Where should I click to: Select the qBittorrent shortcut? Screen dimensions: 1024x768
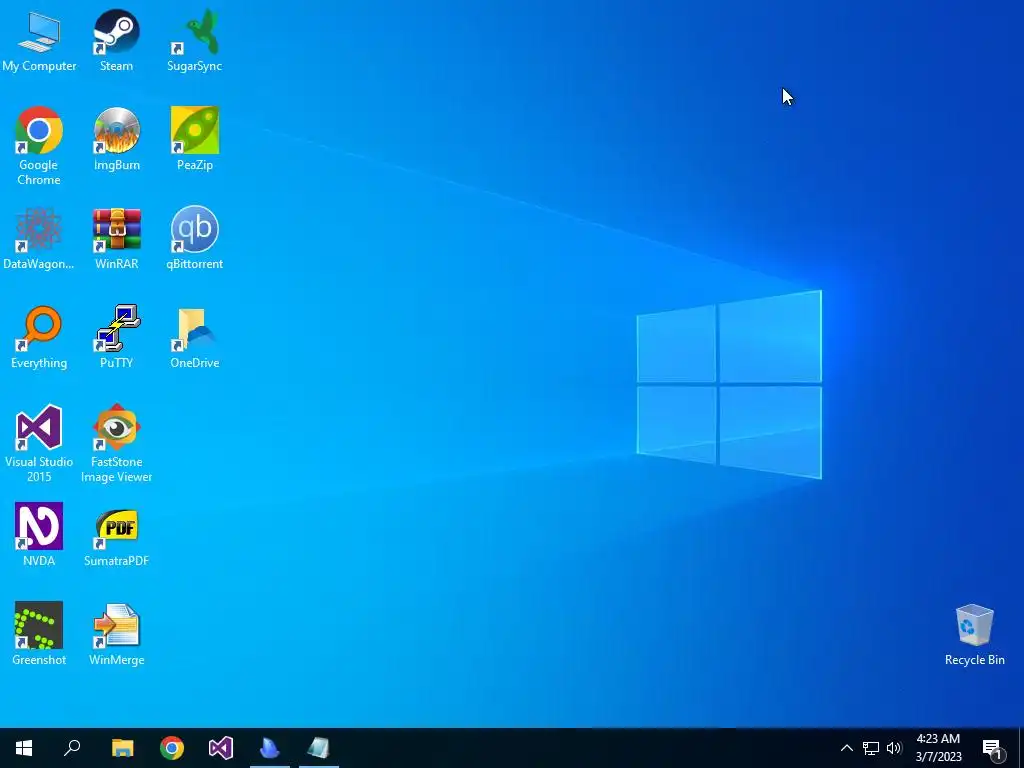[x=195, y=238]
